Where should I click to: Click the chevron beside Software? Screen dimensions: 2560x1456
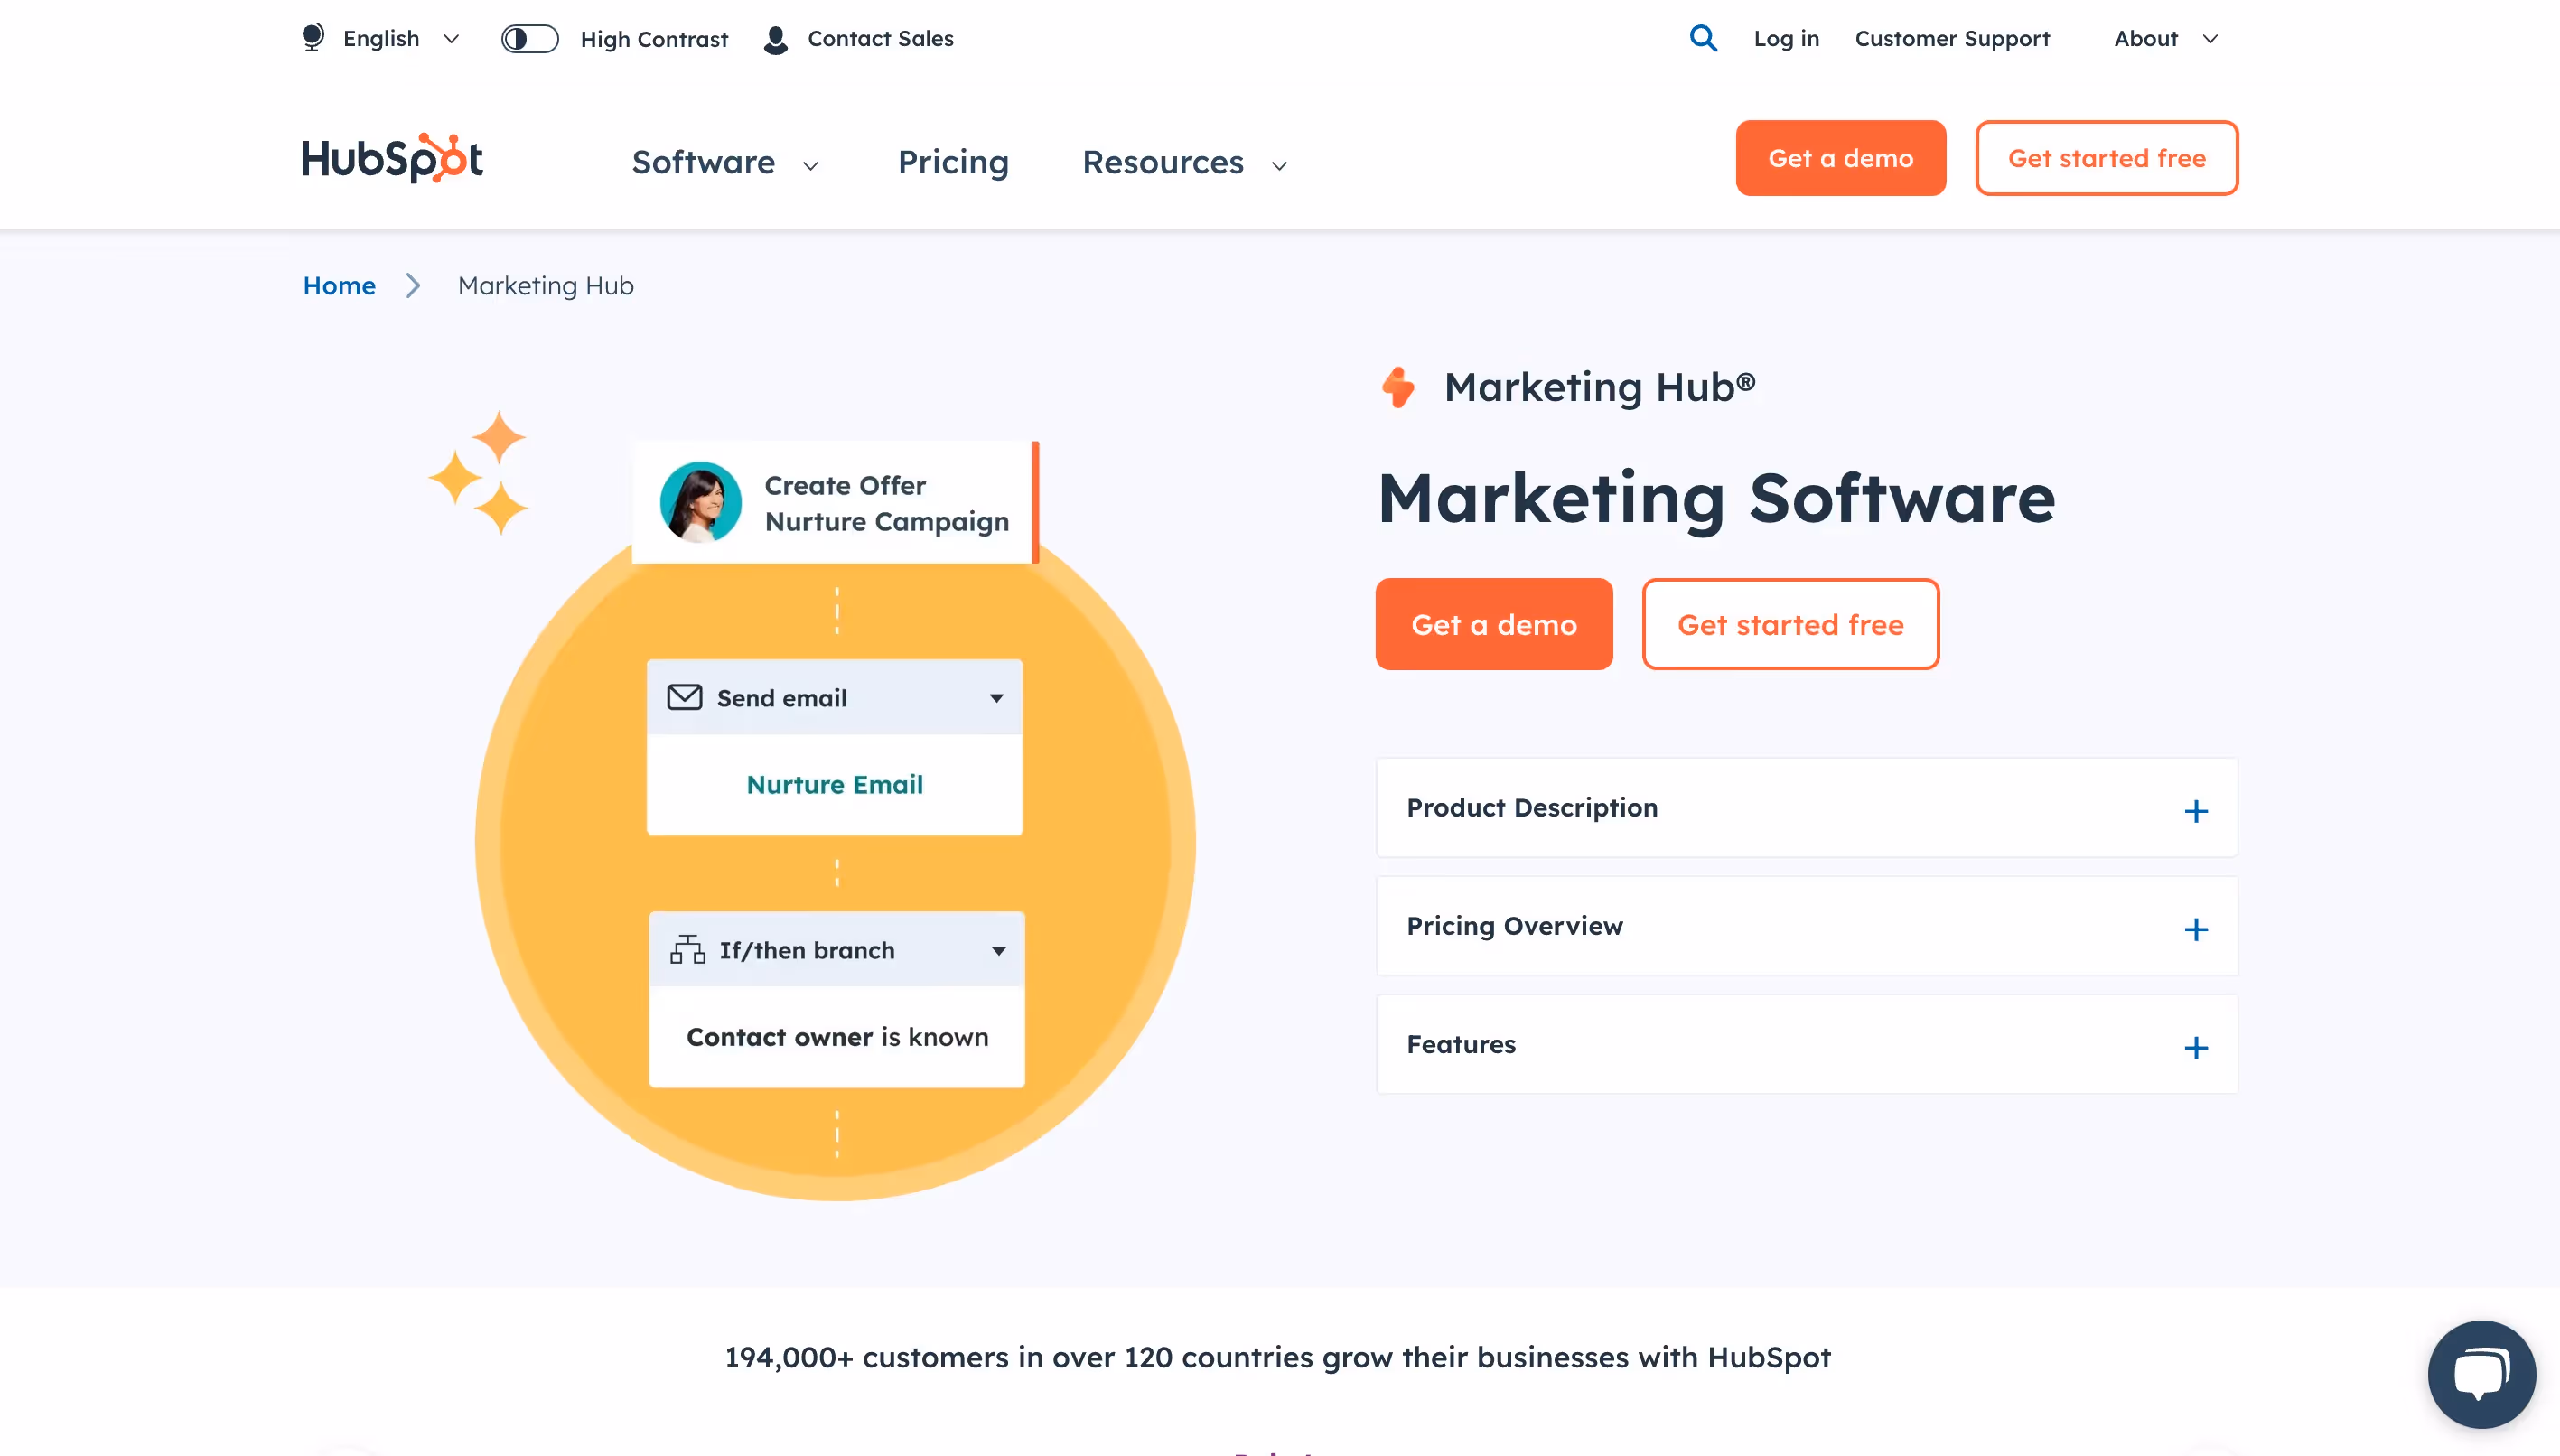click(x=811, y=166)
